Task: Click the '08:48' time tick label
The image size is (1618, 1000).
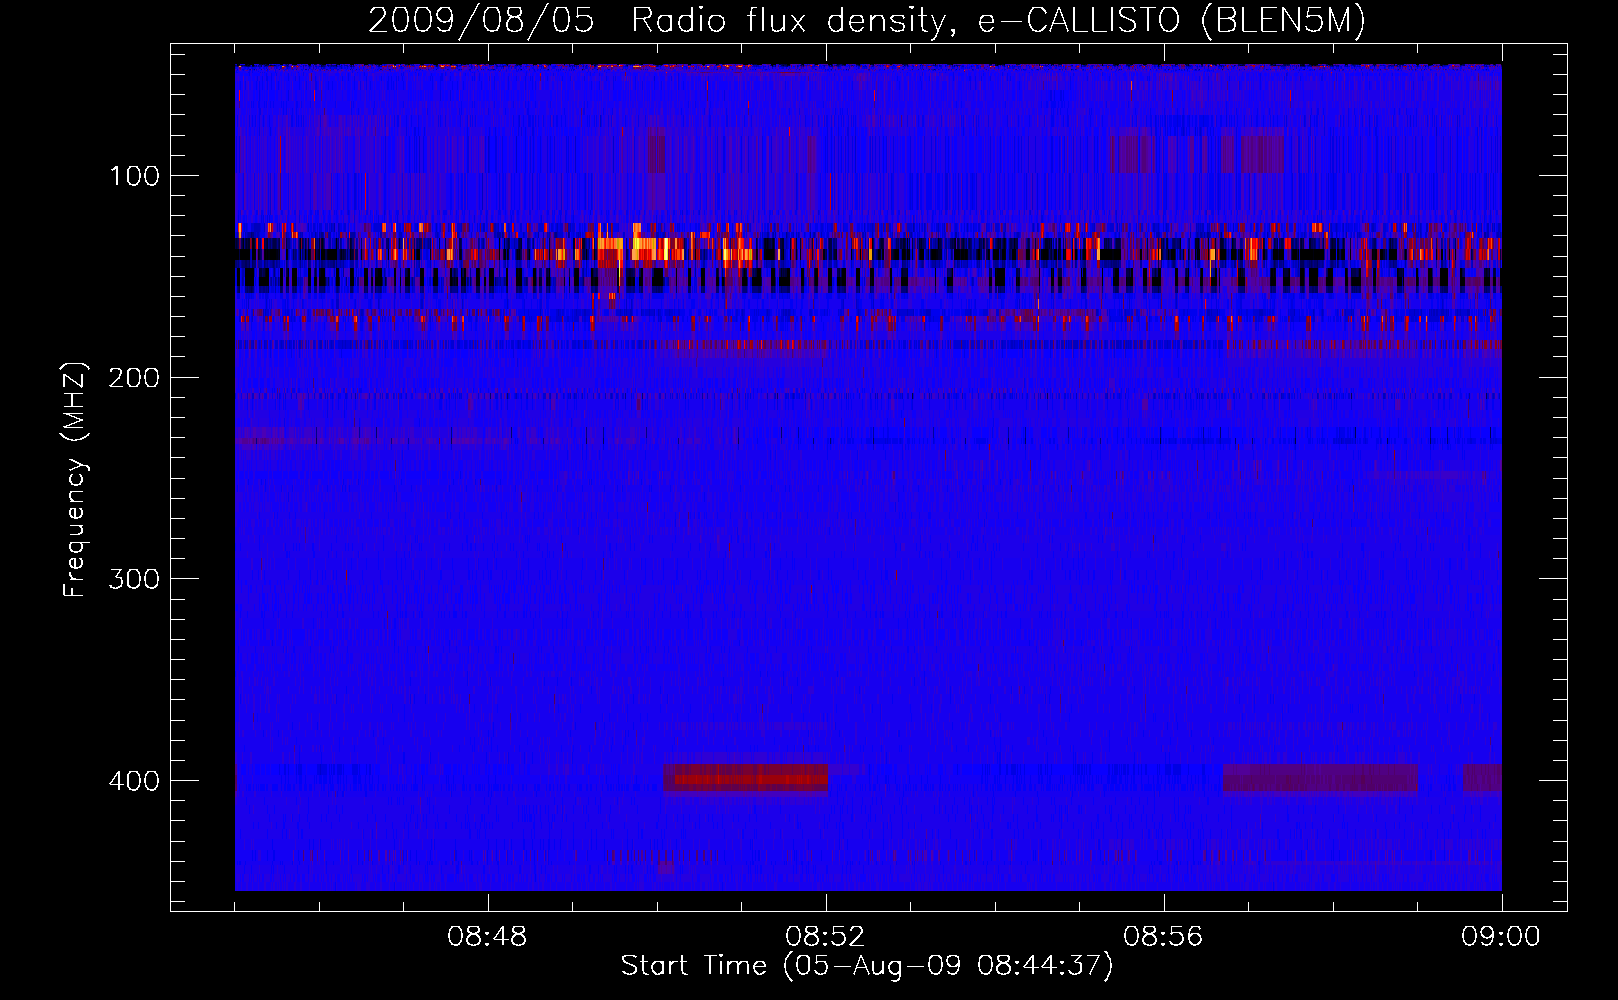Action: click(487, 937)
